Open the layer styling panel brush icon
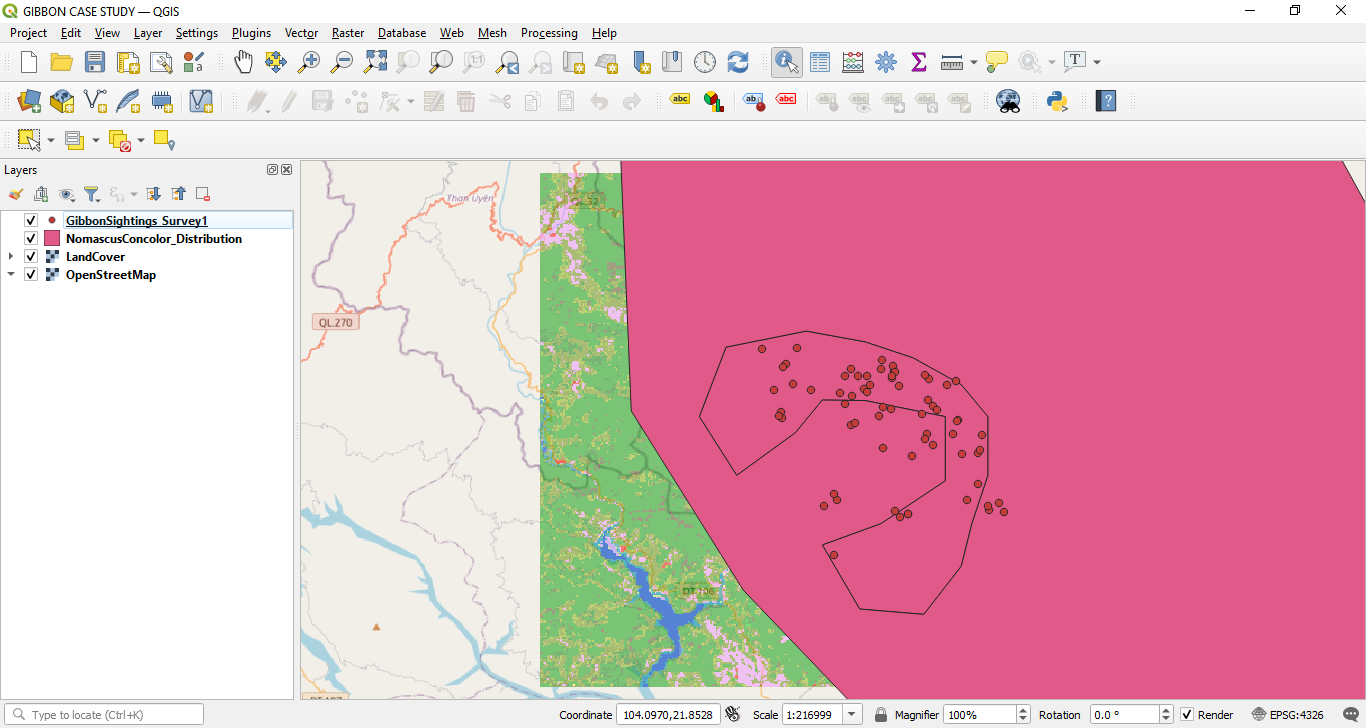Viewport: 1366px width, 728px height. coord(16,194)
